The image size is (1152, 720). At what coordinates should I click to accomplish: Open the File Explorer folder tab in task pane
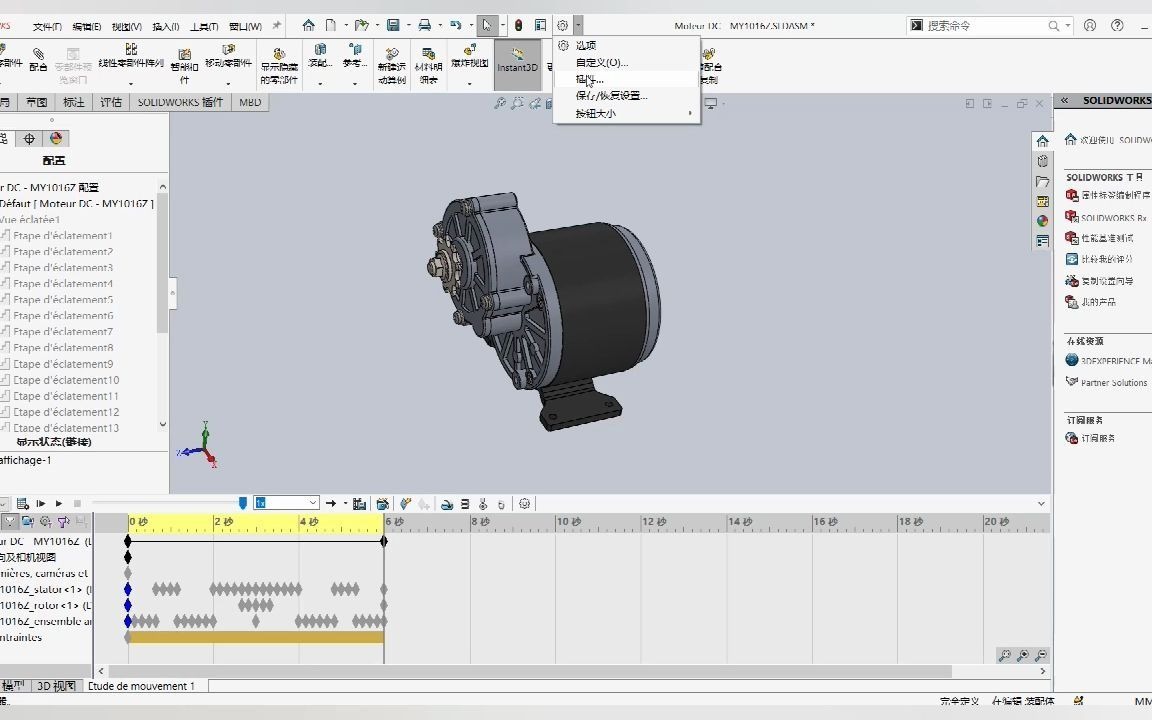click(1043, 181)
